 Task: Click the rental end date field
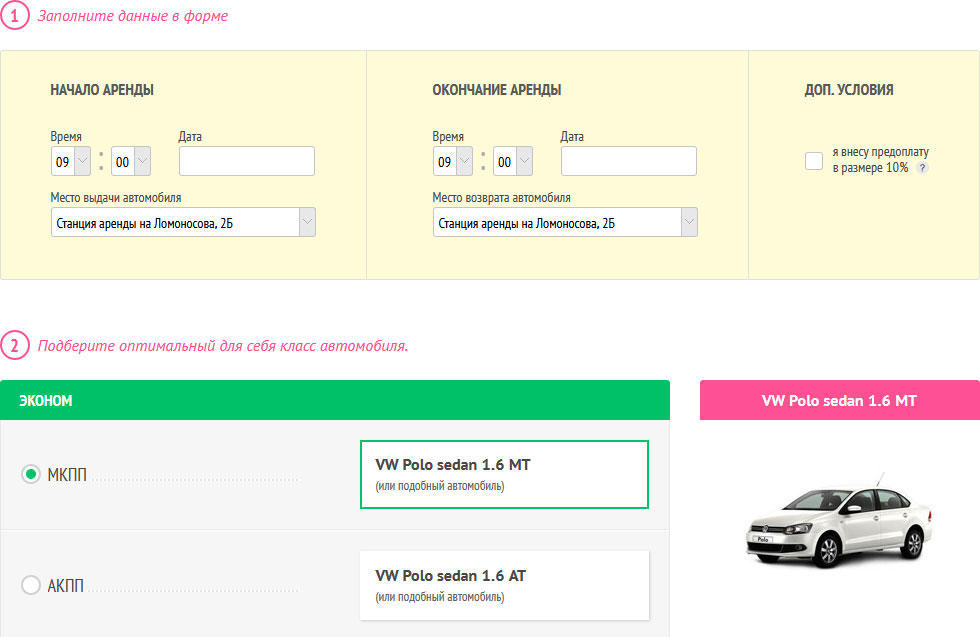(x=629, y=161)
